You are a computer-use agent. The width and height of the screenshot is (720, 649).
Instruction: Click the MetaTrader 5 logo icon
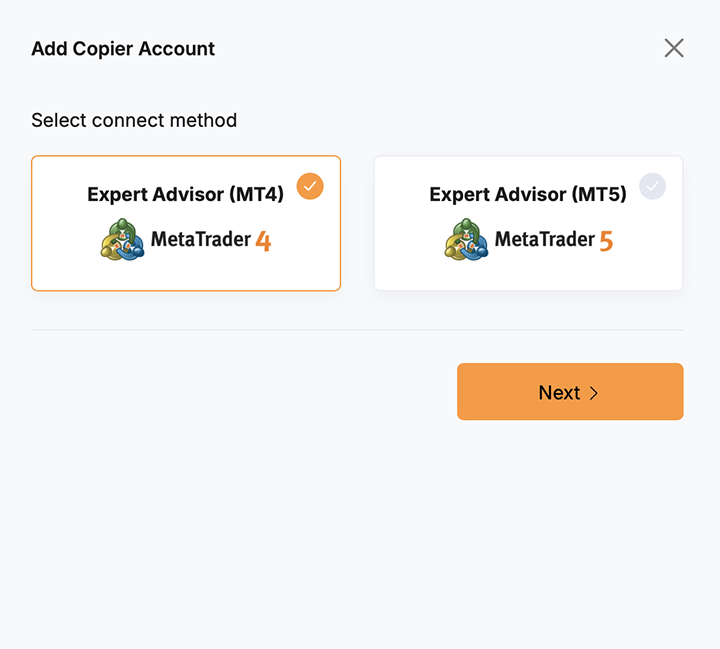pos(466,240)
